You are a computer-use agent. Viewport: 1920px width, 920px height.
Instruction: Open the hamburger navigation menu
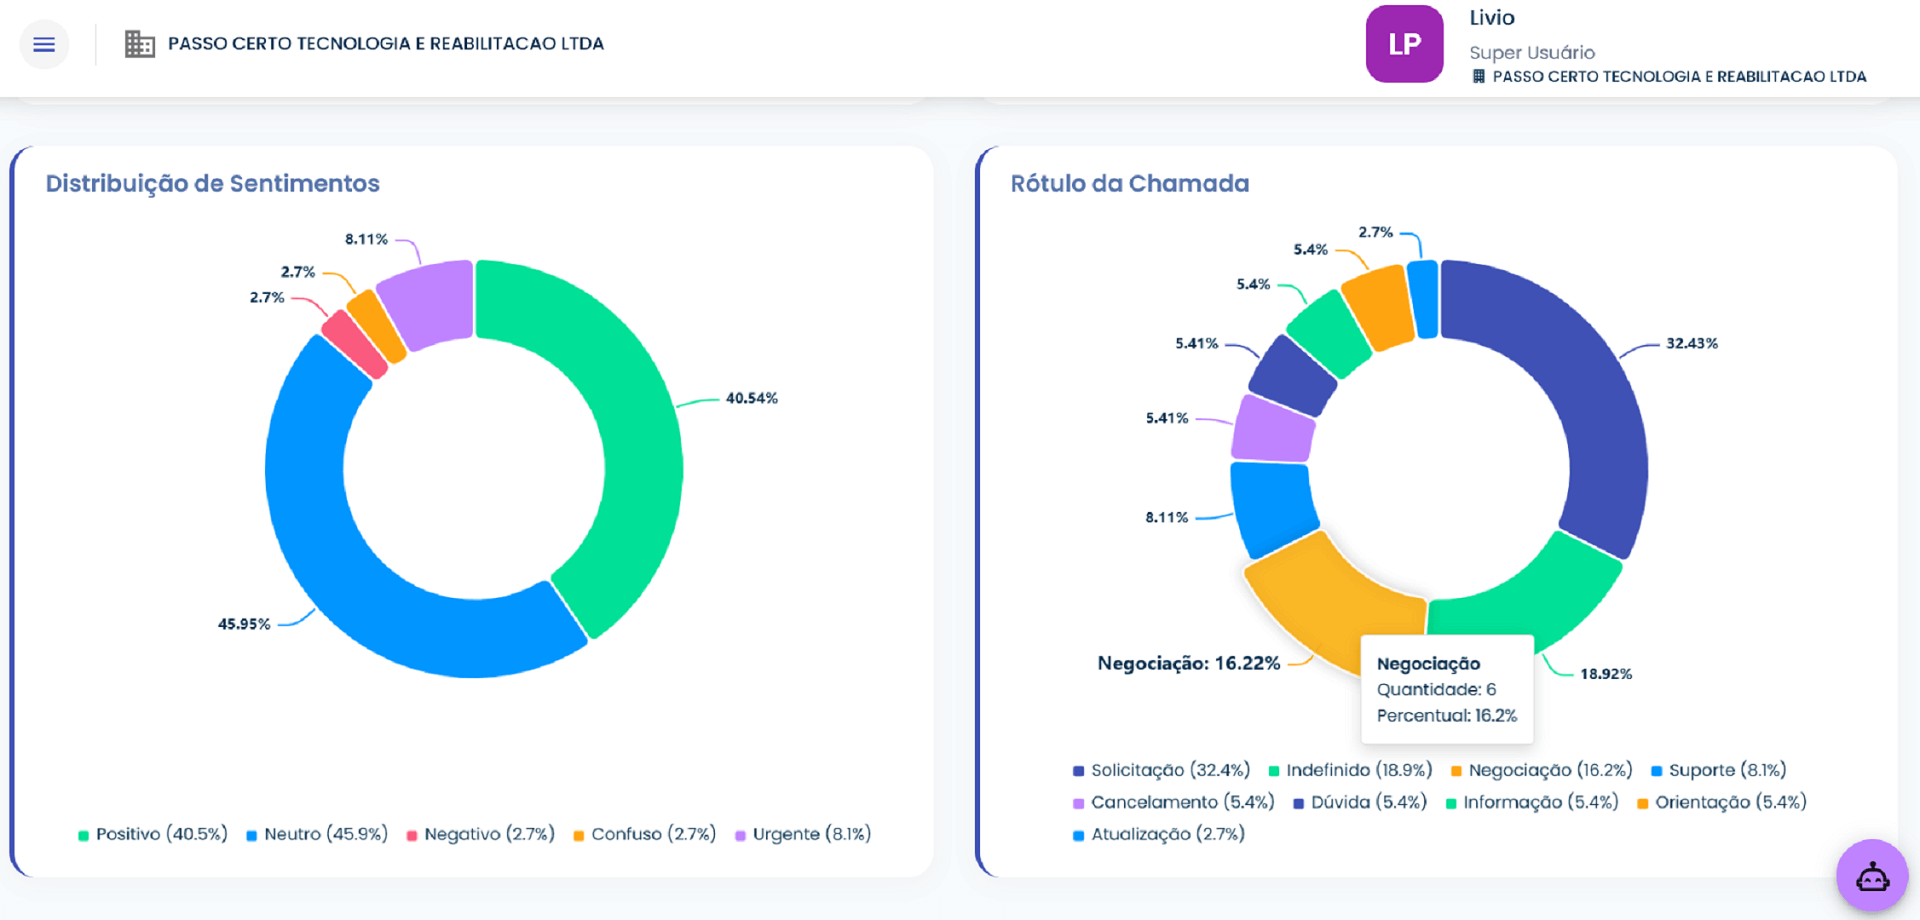[44, 44]
